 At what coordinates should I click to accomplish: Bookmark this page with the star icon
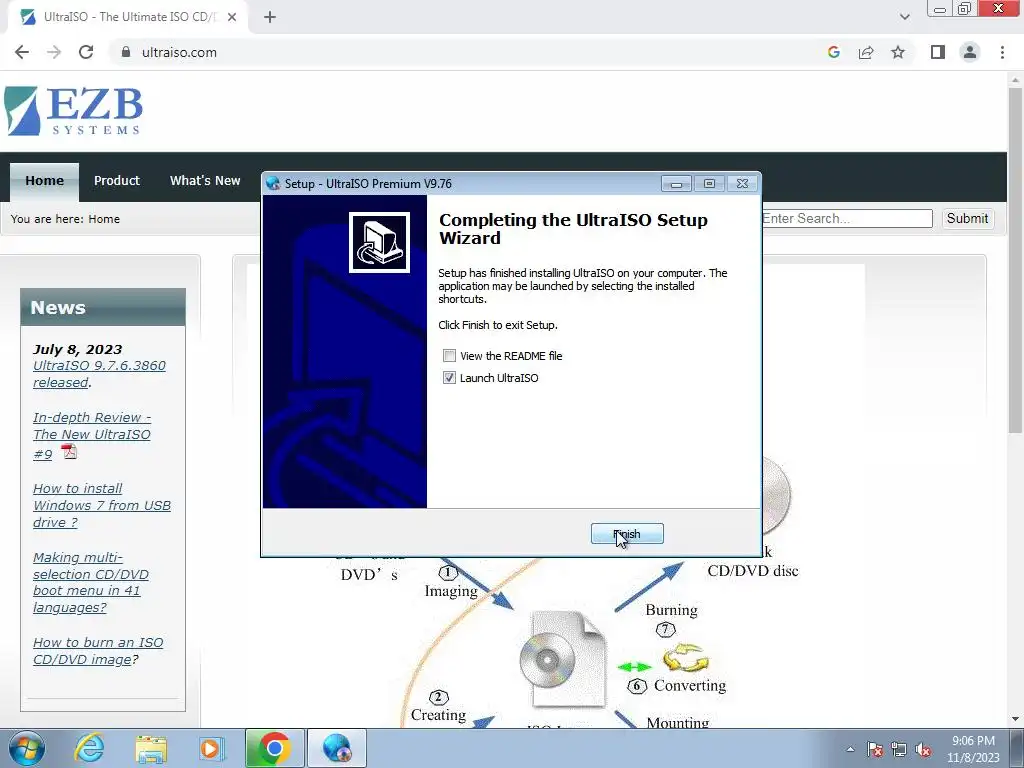point(898,52)
